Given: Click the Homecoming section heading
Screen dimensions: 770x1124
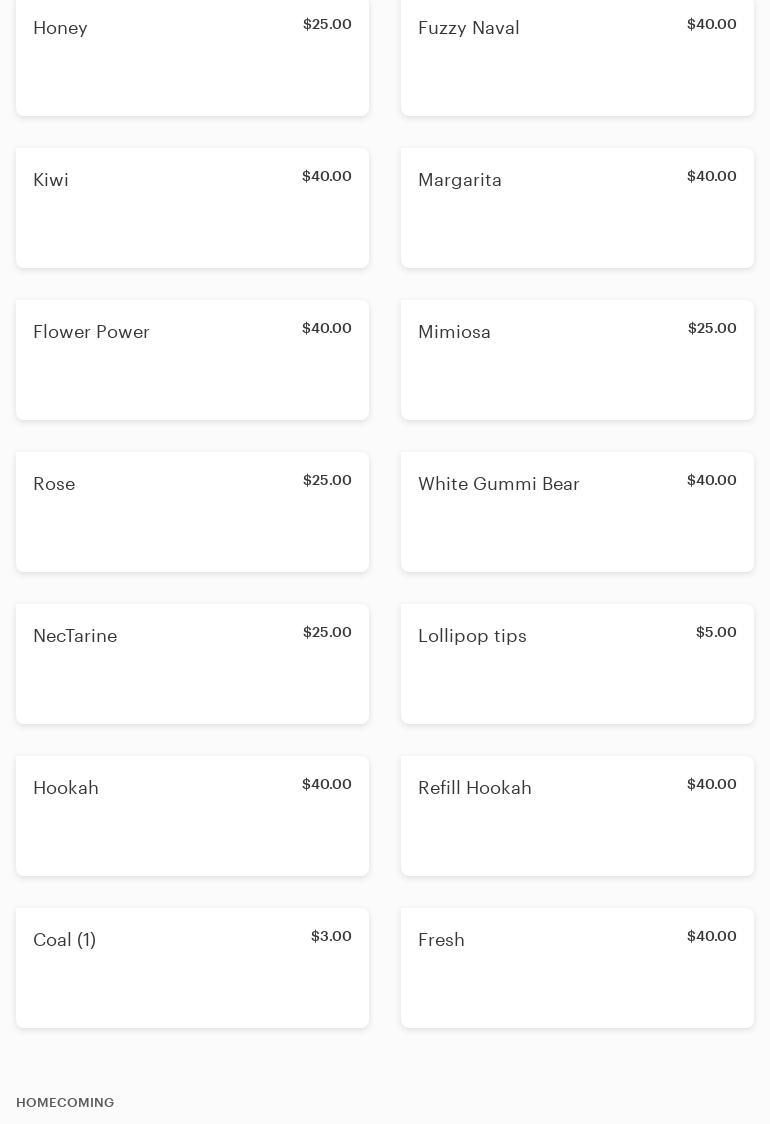Looking at the screenshot, I should pos(65,1102).
